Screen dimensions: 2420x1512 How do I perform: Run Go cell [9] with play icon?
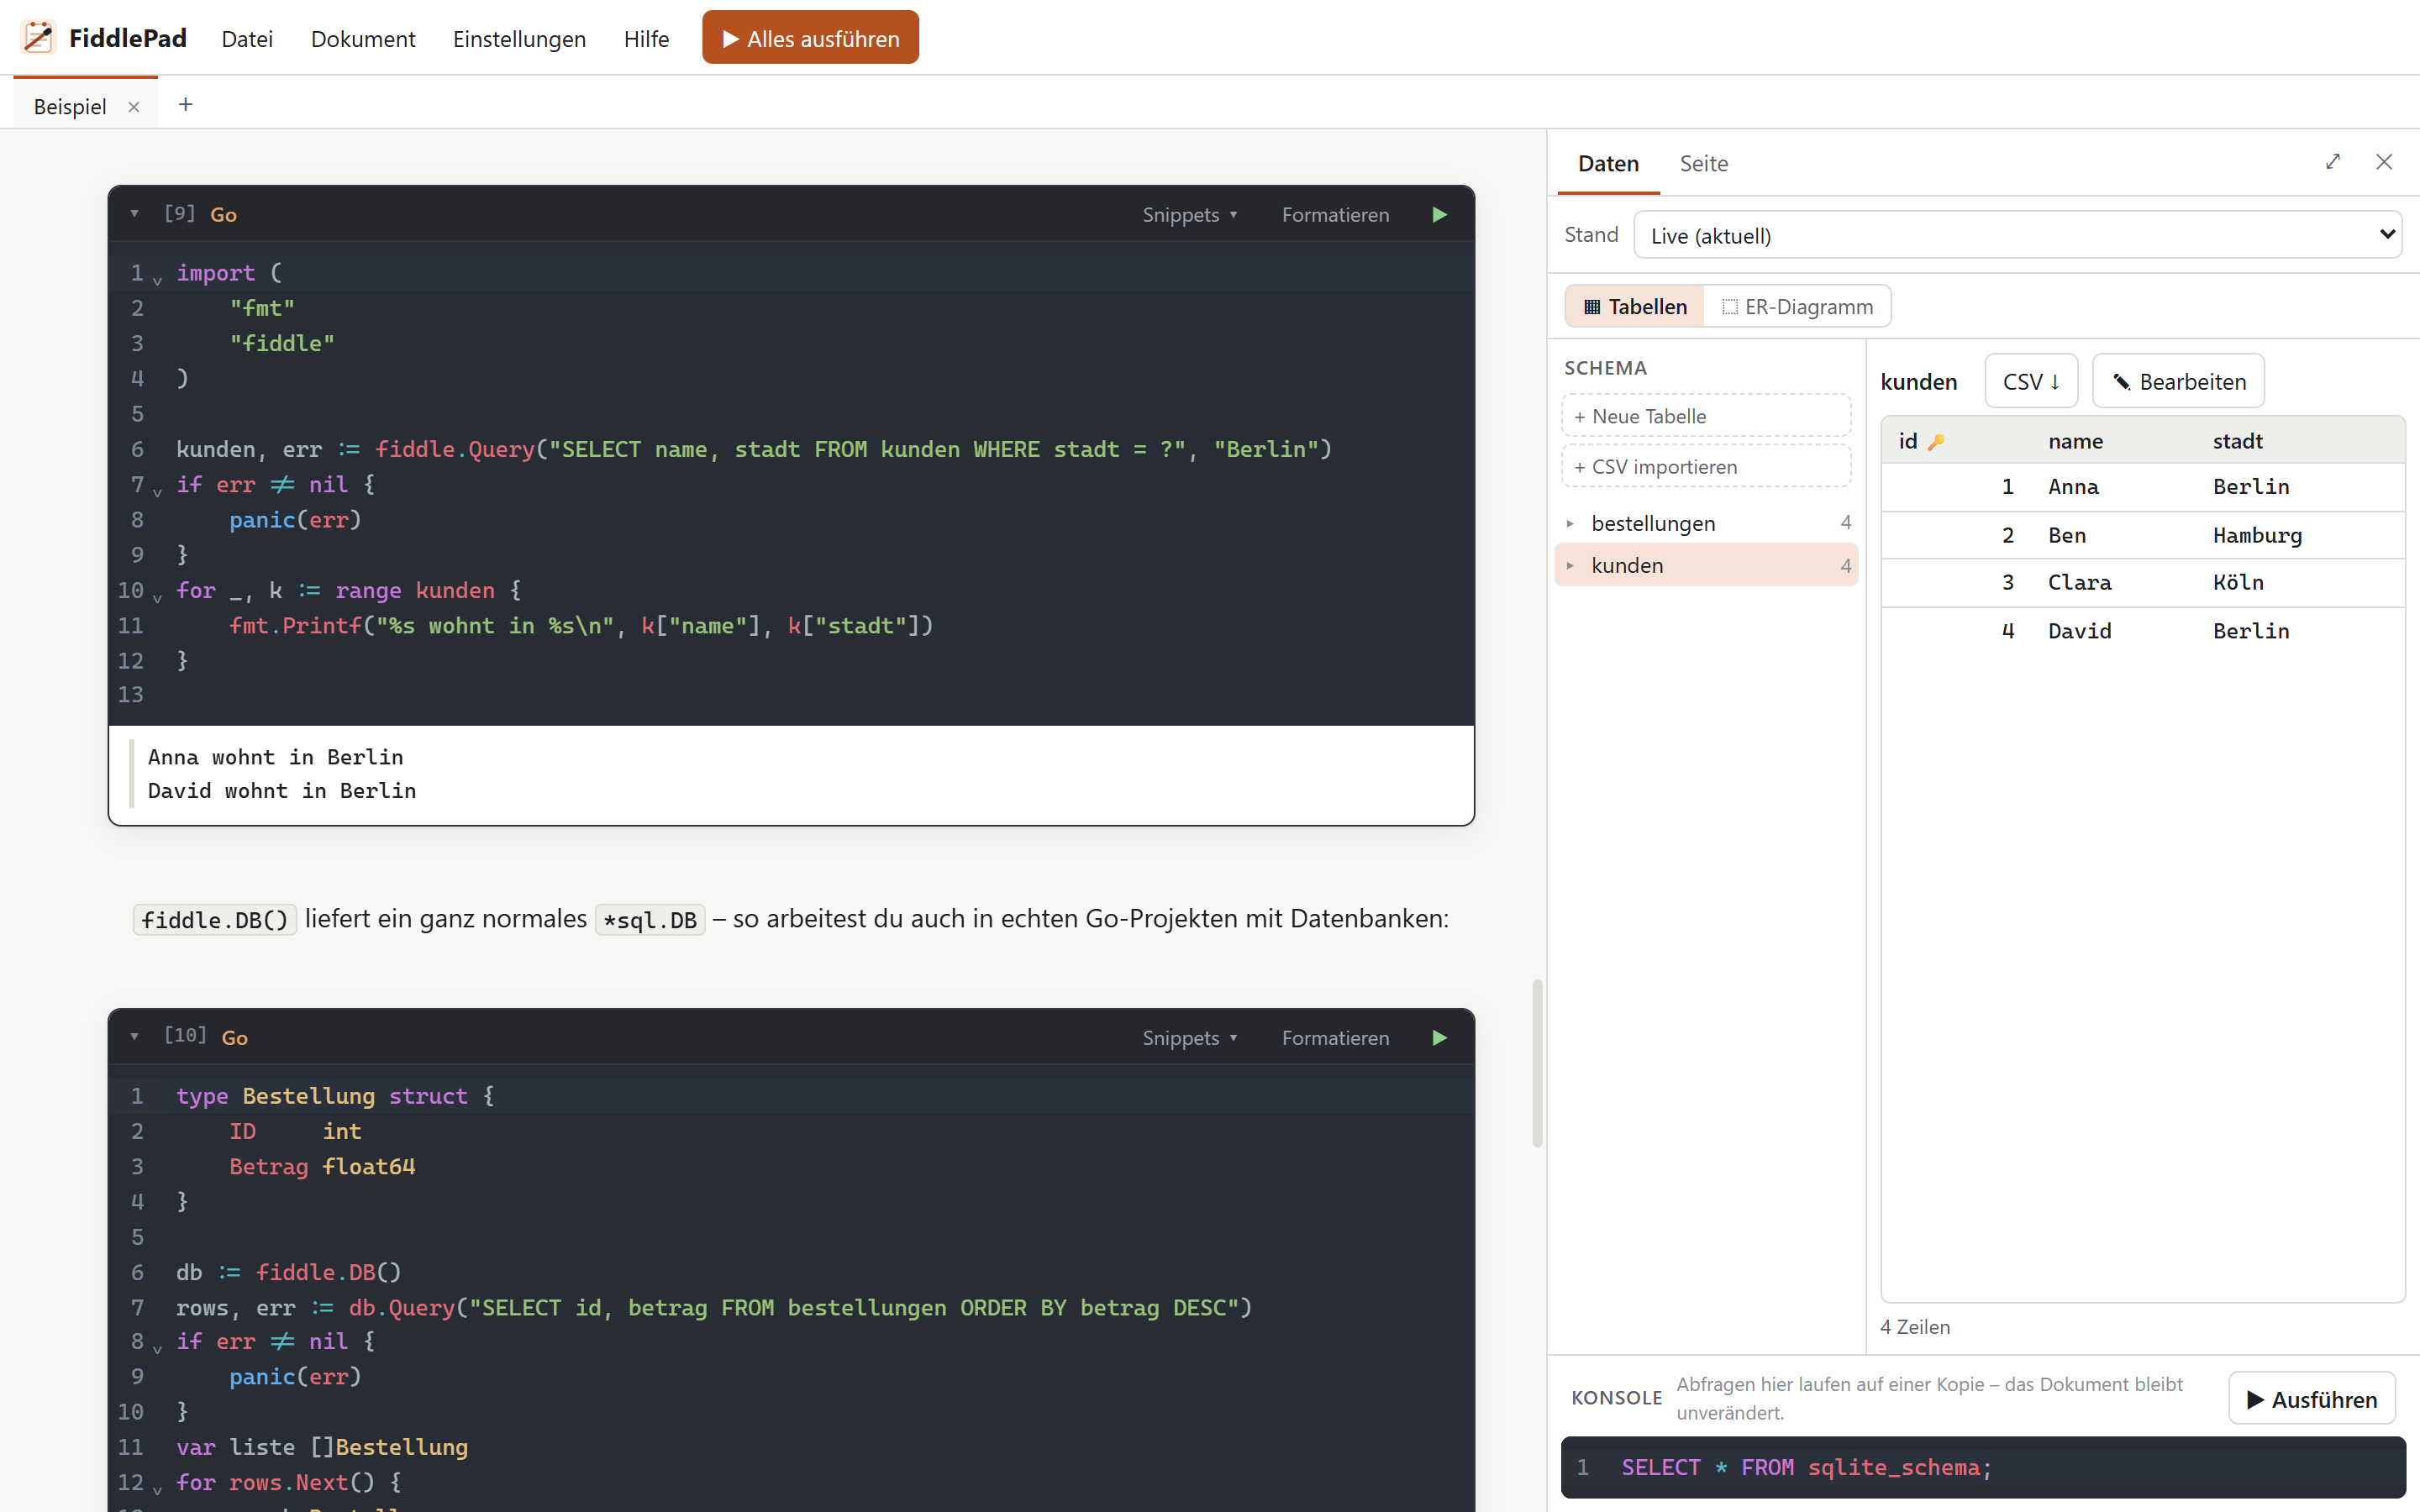tap(1439, 214)
